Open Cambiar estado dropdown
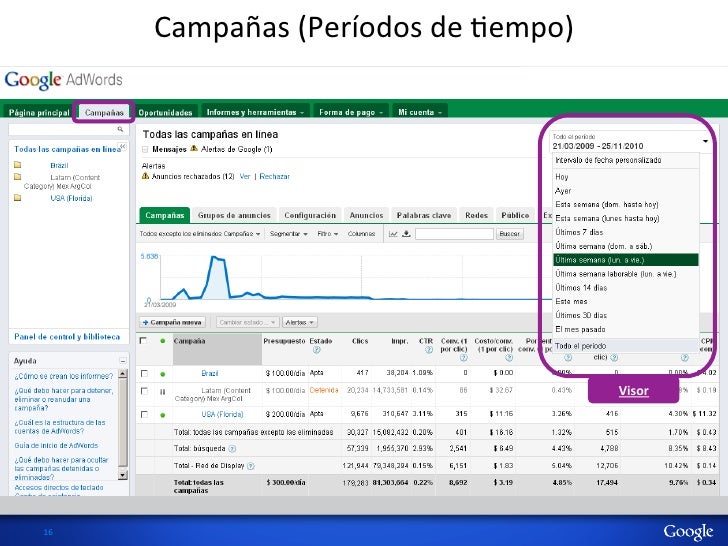This screenshot has width=728, height=546. 247,322
